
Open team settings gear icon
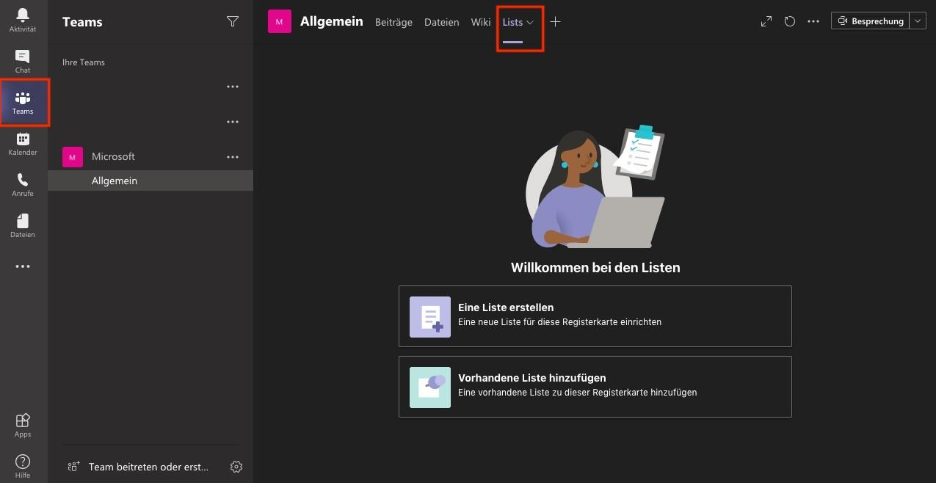coord(236,467)
